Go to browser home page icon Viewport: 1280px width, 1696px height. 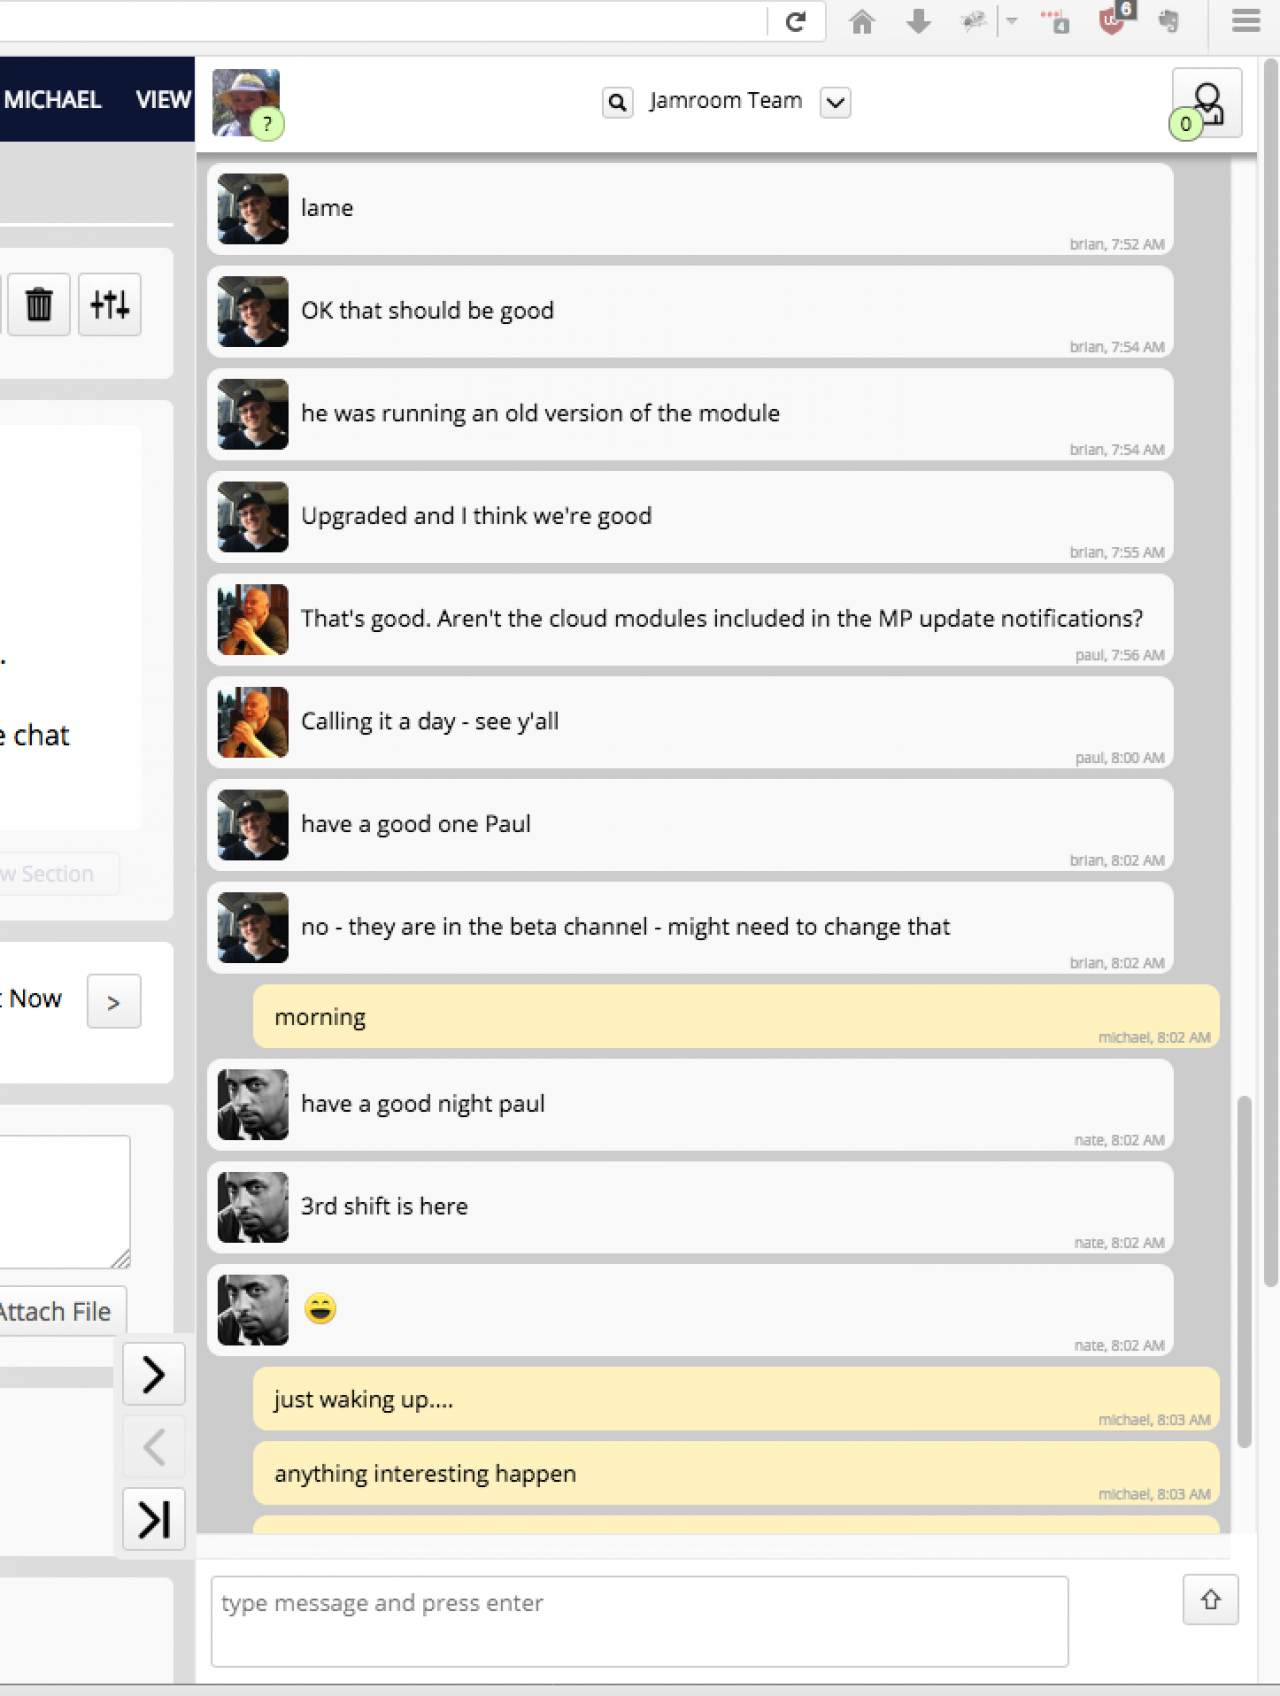(862, 21)
